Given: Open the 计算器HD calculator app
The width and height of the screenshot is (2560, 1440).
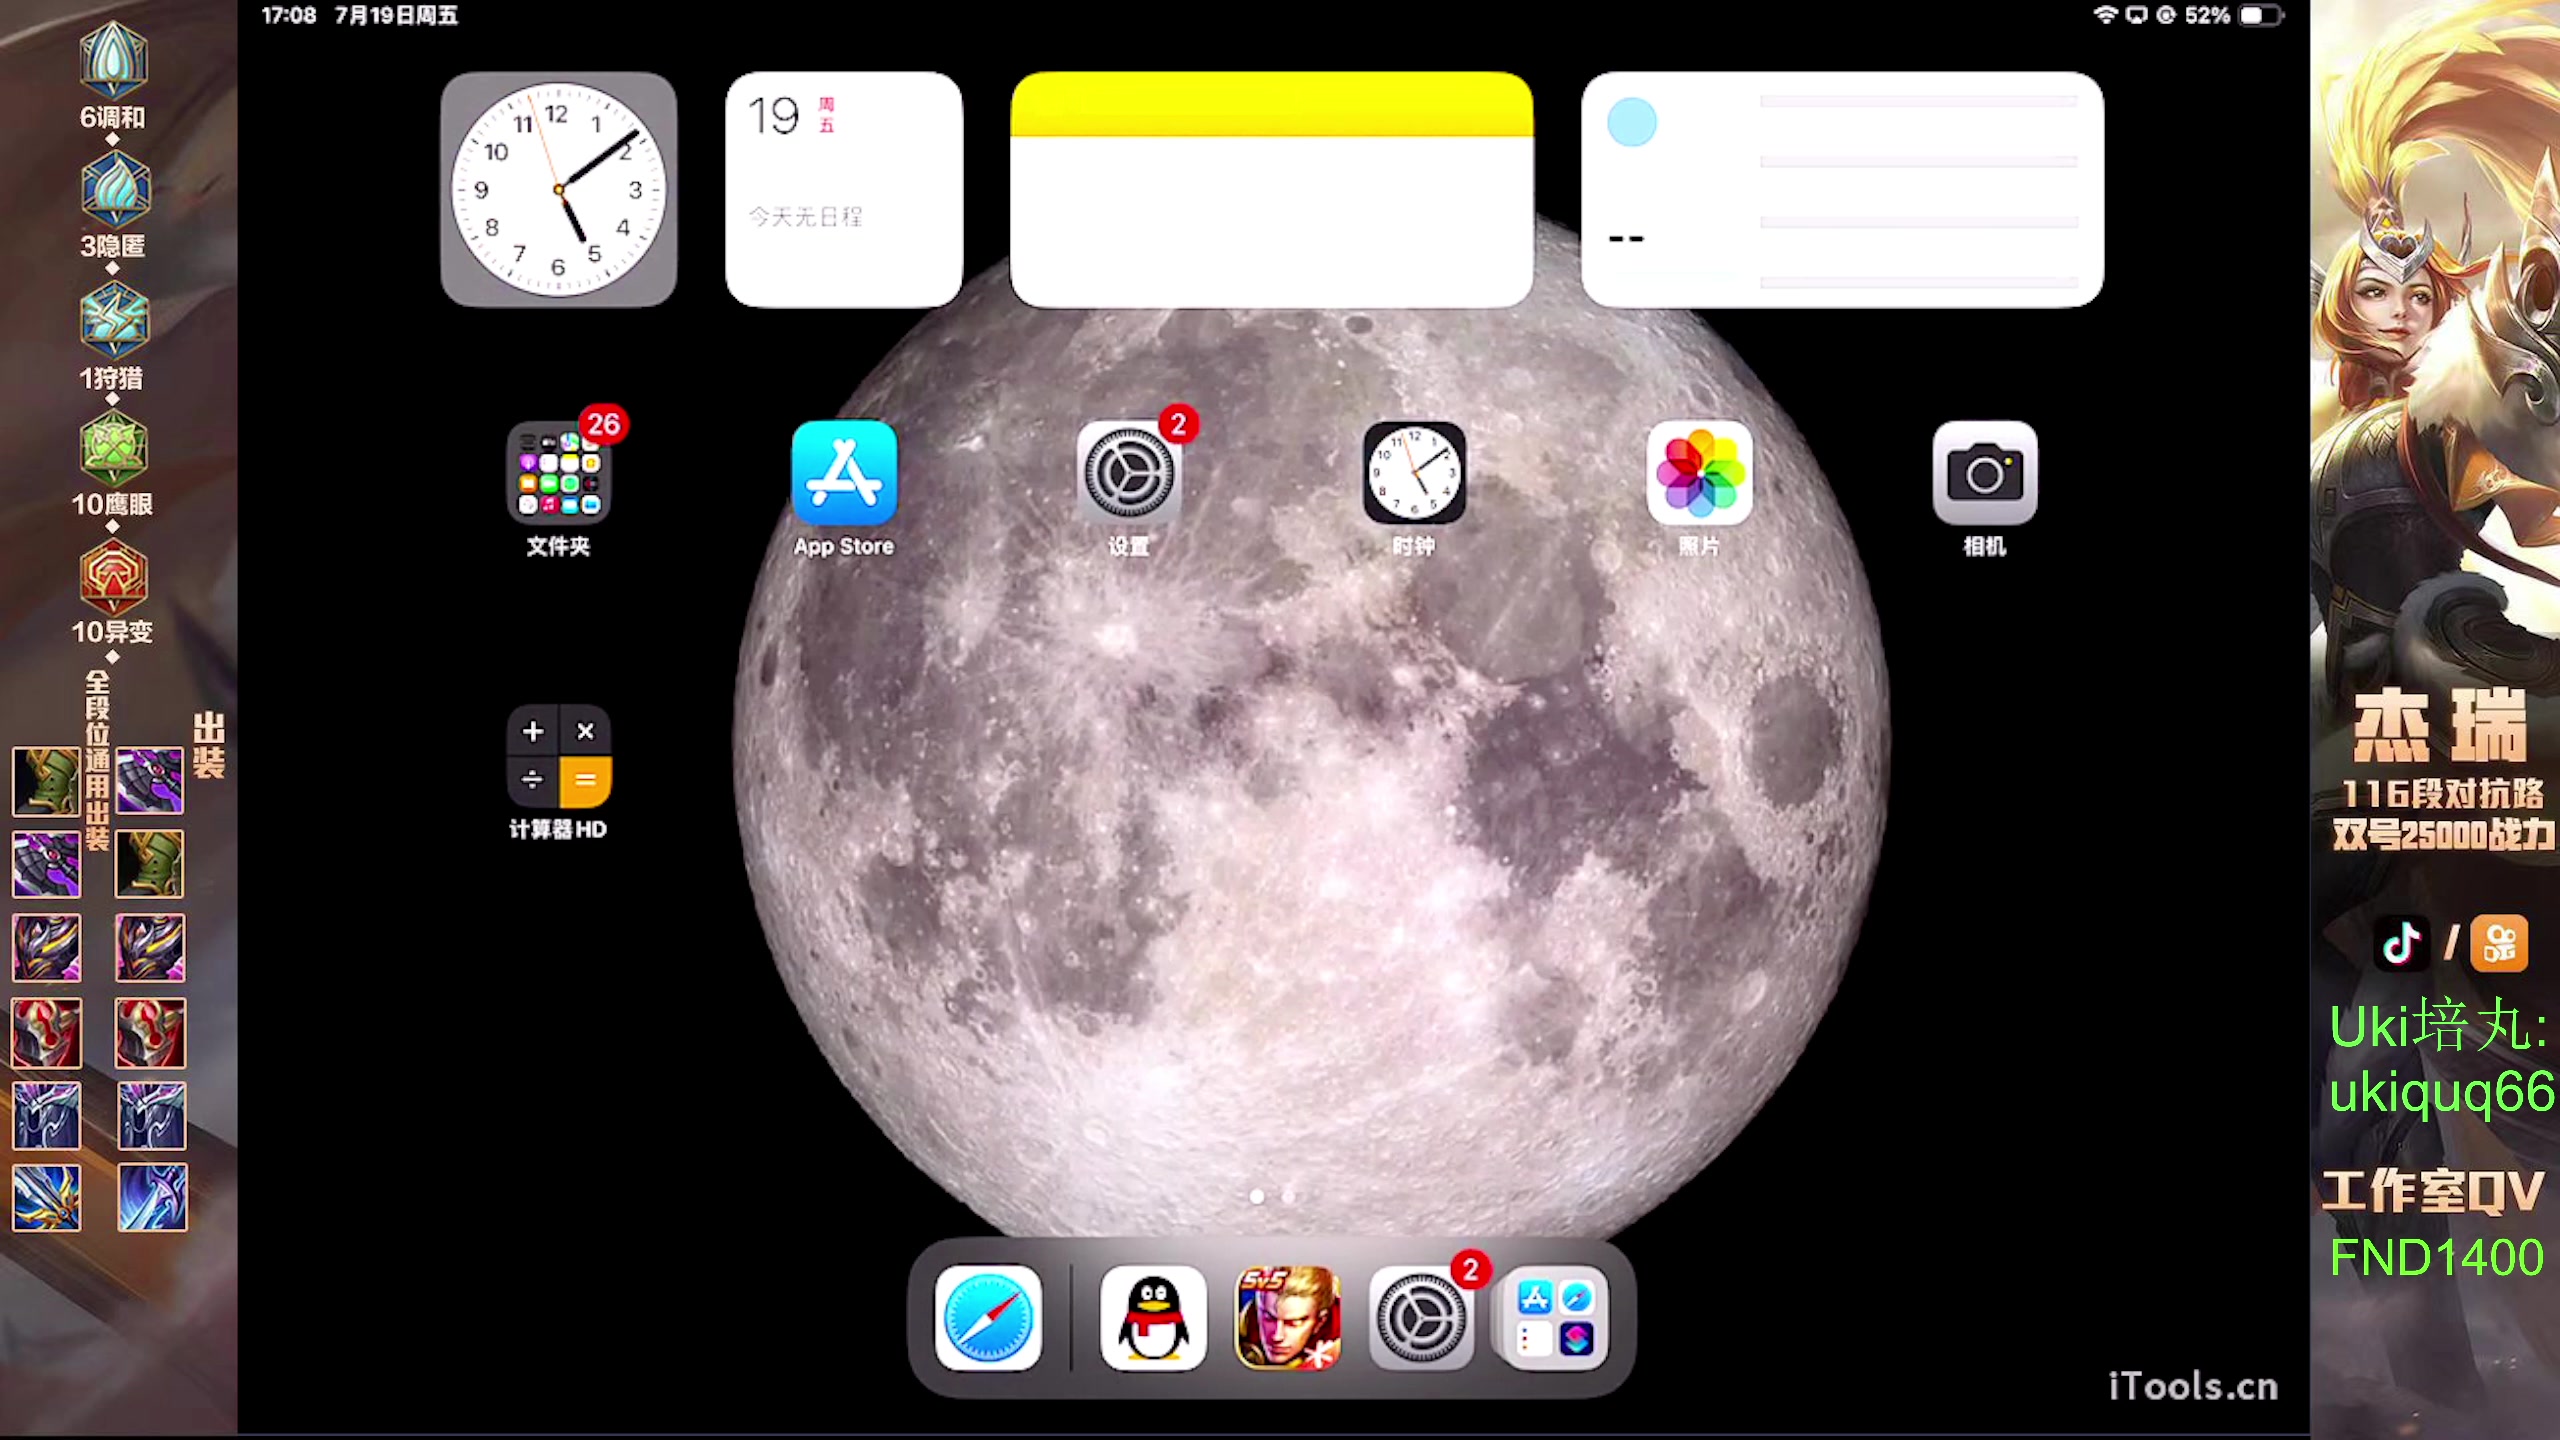Looking at the screenshot, I should [558, 757].
